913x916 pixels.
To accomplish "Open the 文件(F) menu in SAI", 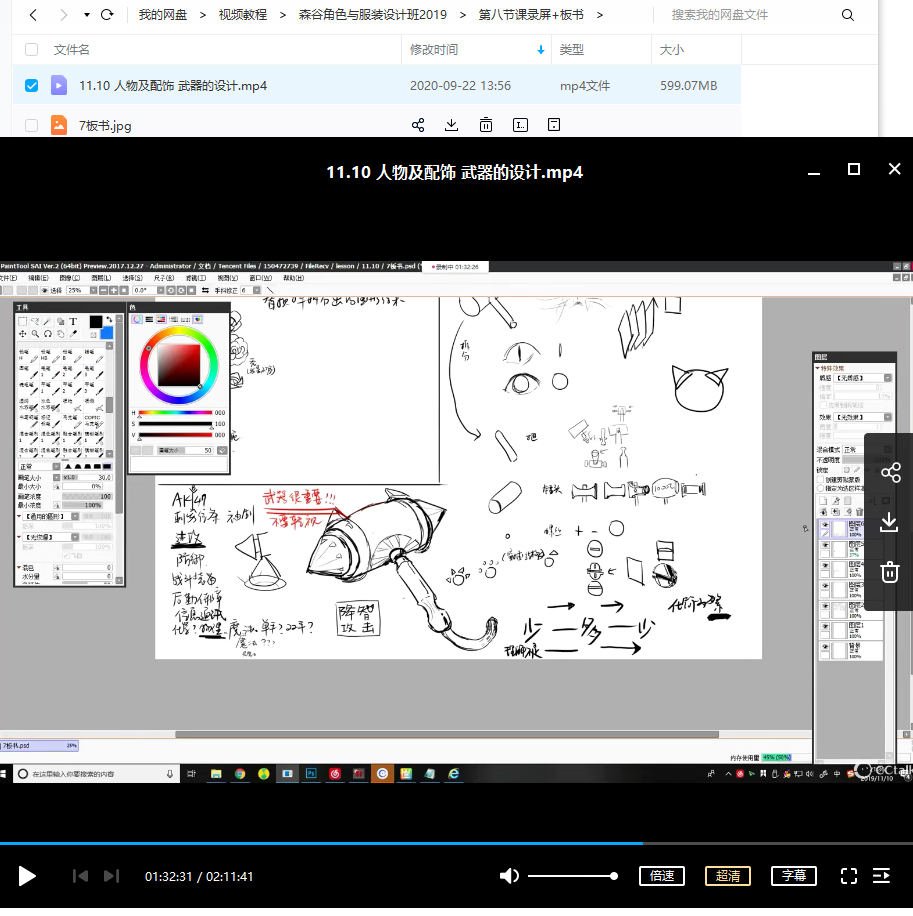I will (x=8, y=277).
